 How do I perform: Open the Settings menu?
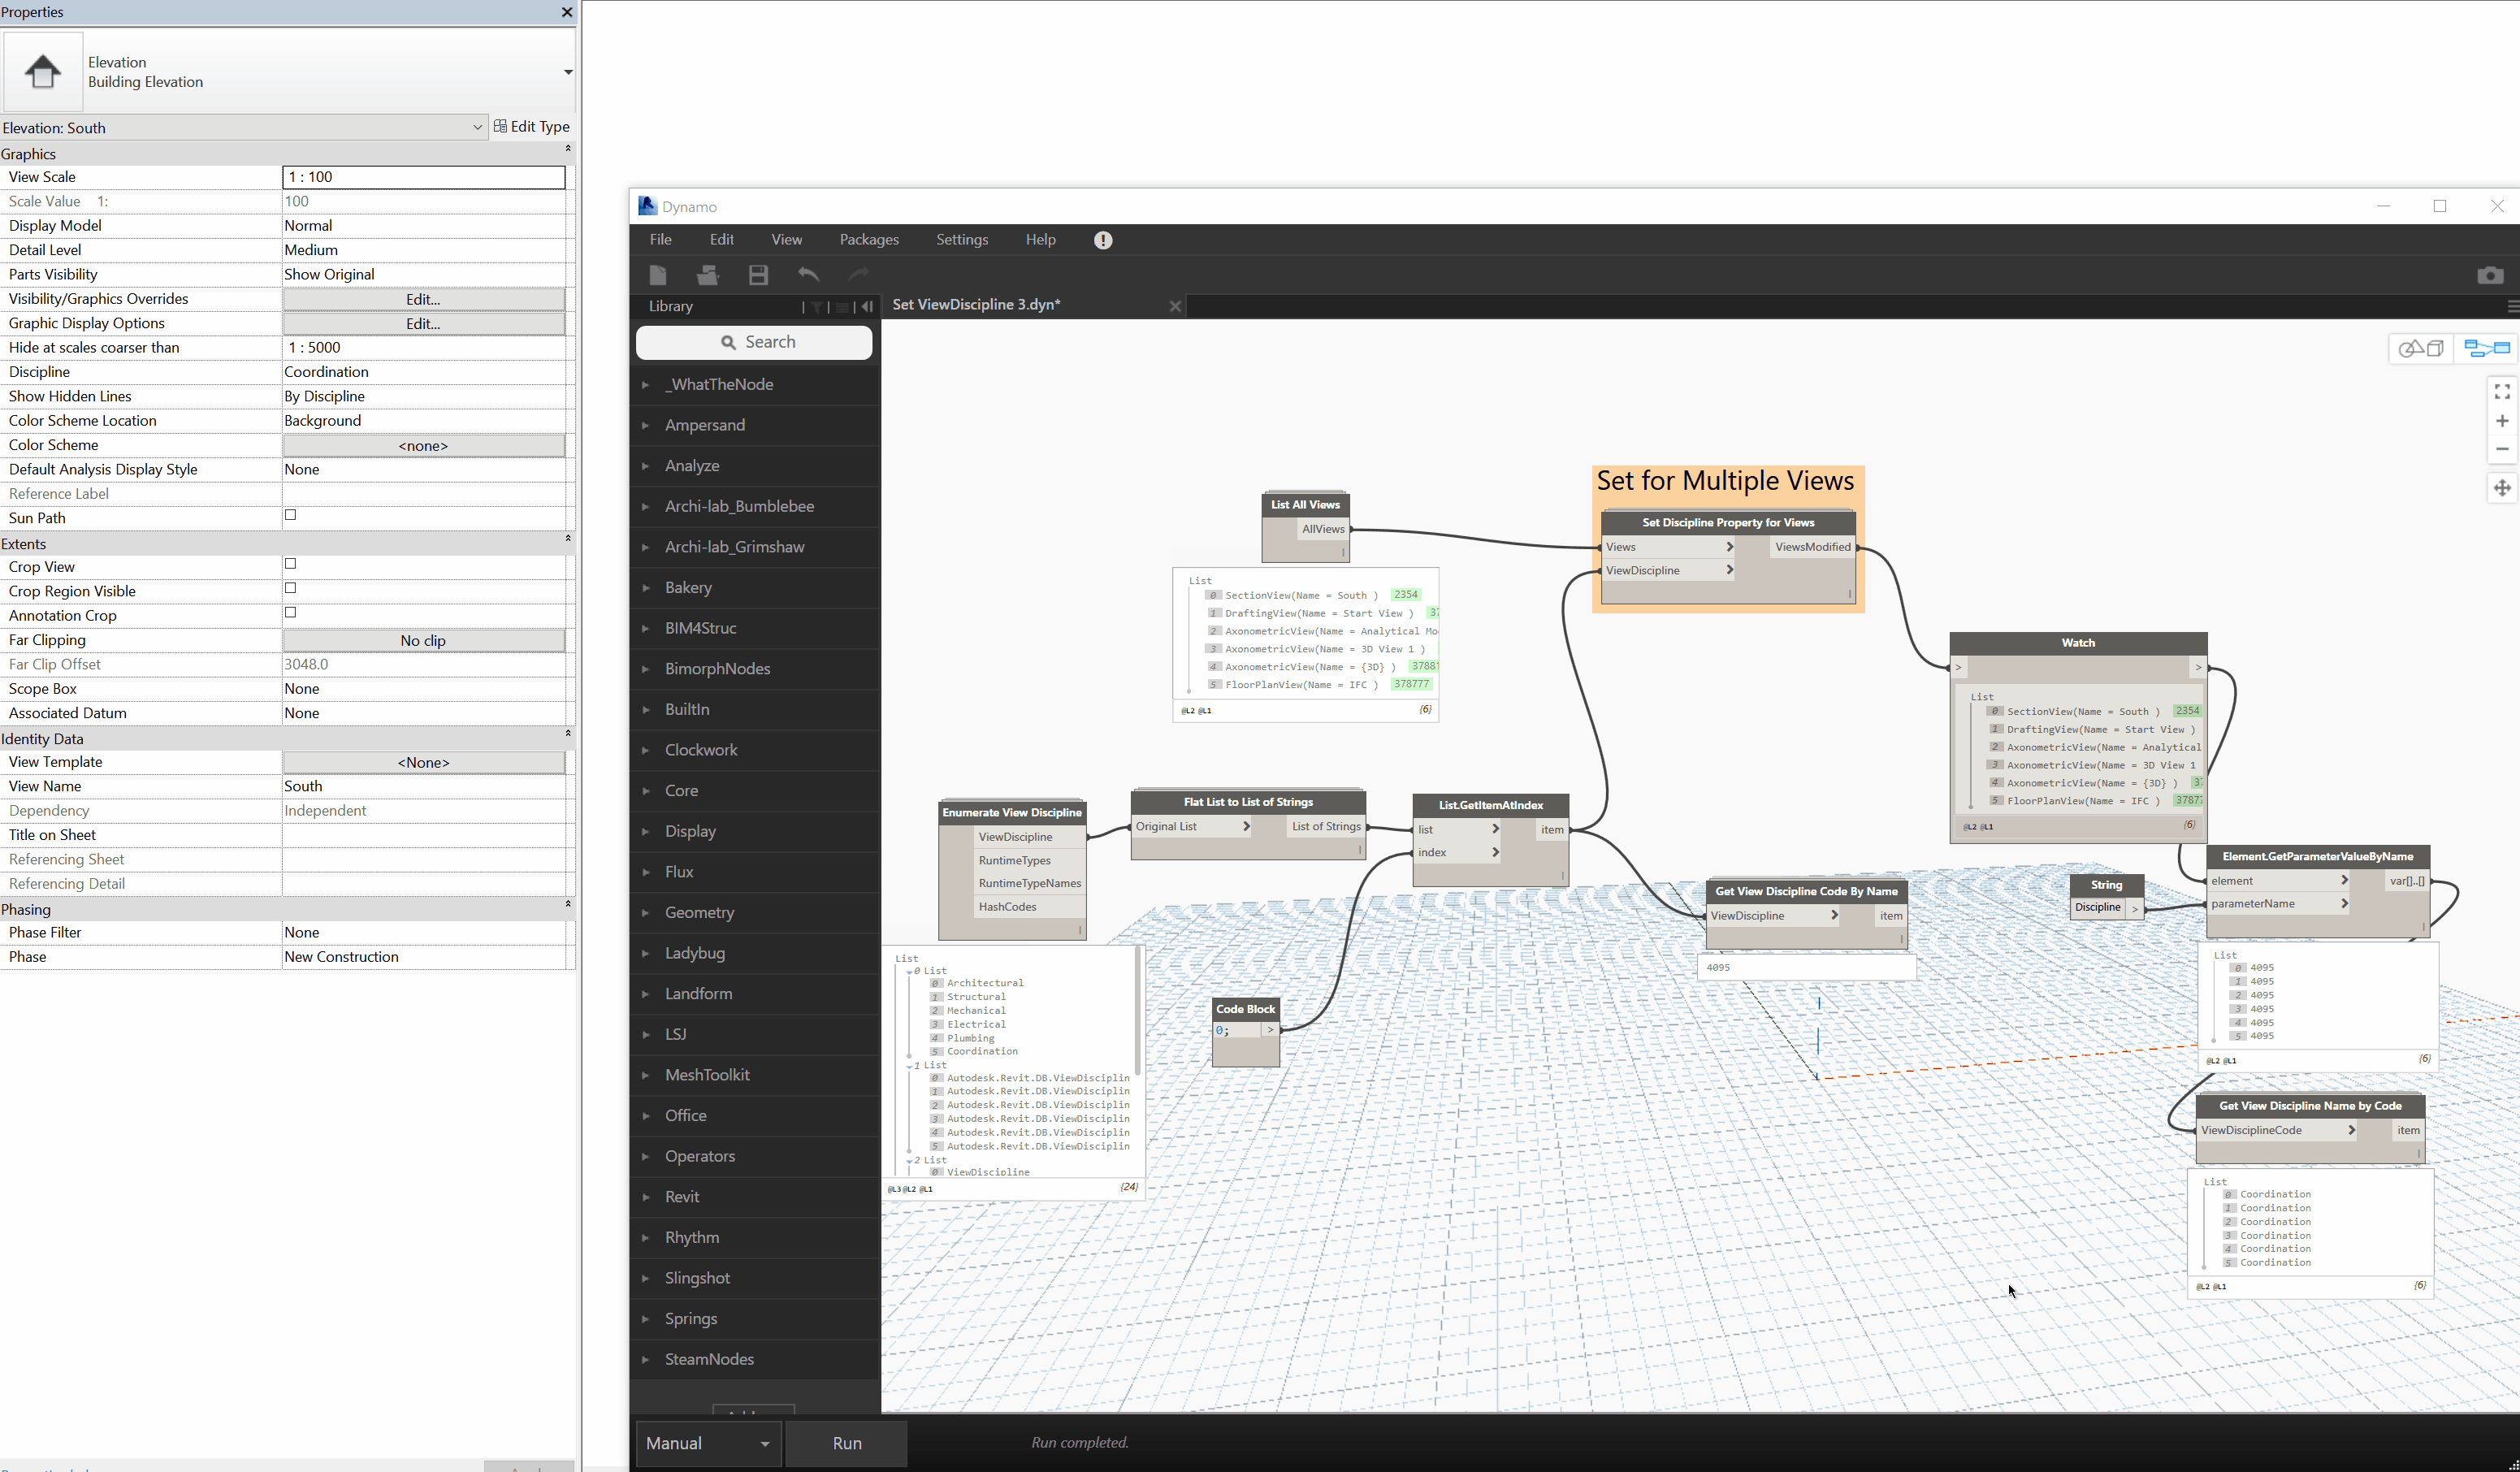[961, 240]
